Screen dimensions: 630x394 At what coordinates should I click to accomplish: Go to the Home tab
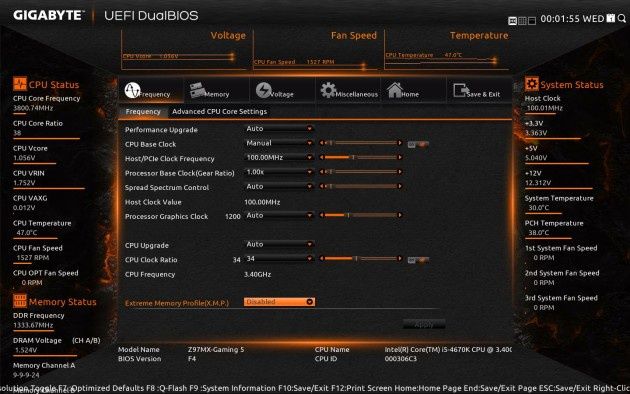(414, 90)
